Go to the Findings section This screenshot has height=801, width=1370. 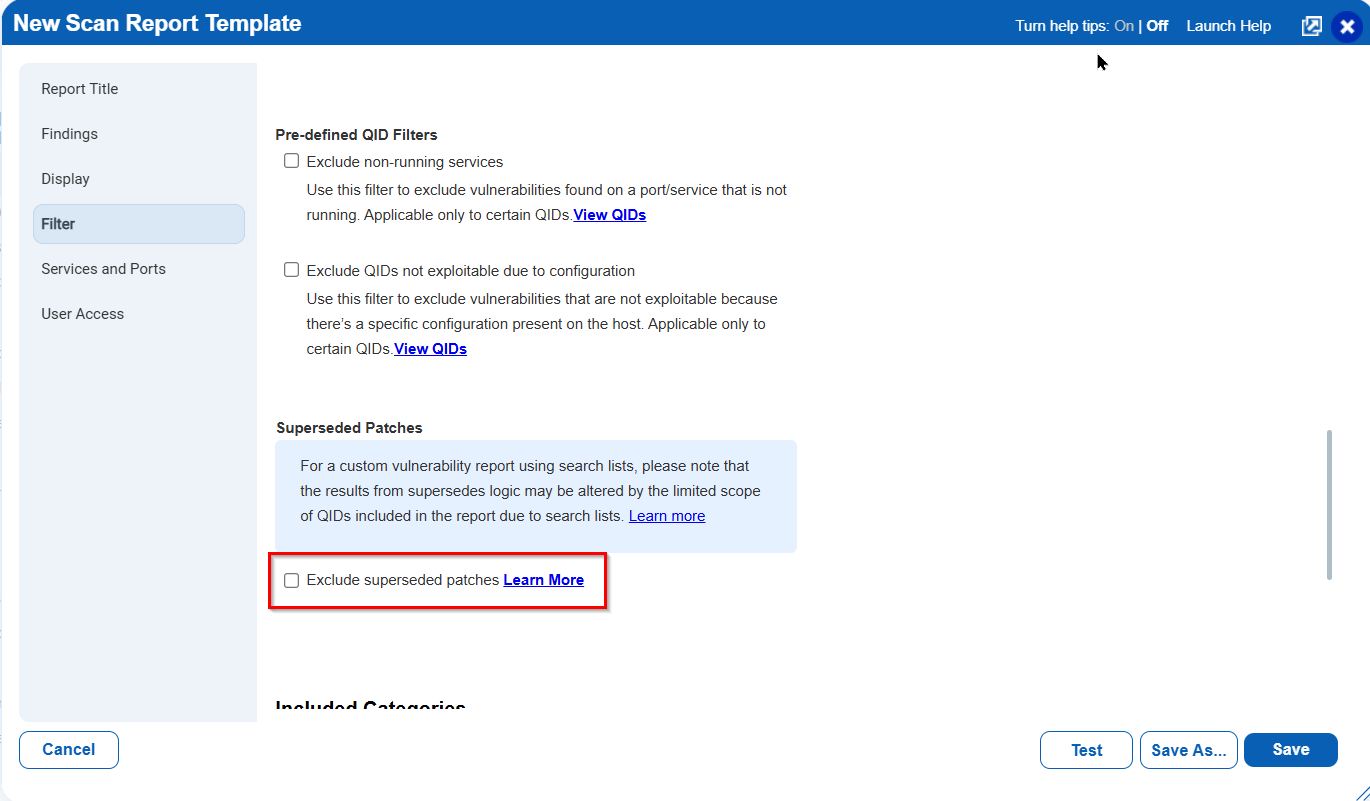coord(70,134)
